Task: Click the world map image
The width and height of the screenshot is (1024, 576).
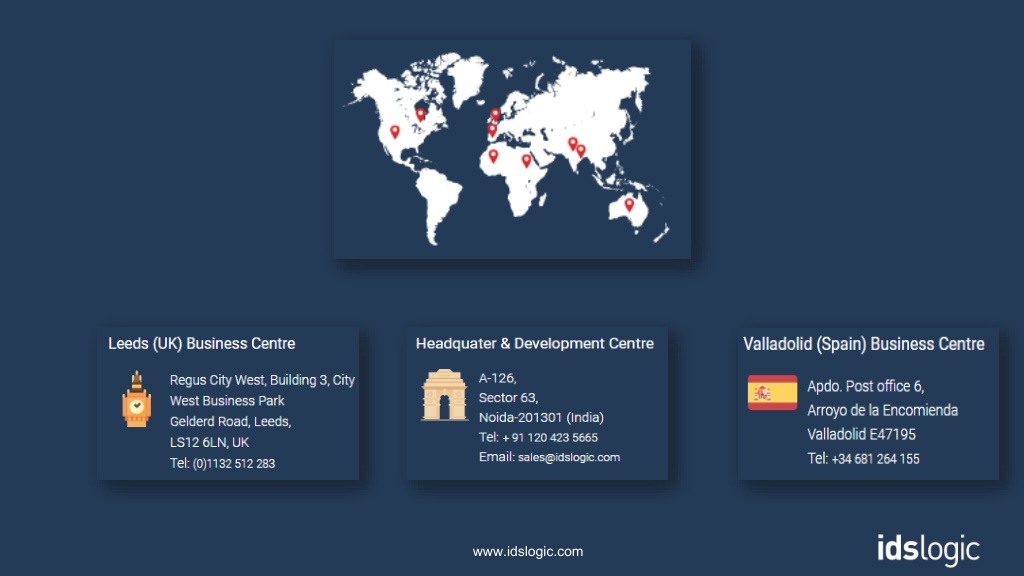Action: [x=512, y=150]
